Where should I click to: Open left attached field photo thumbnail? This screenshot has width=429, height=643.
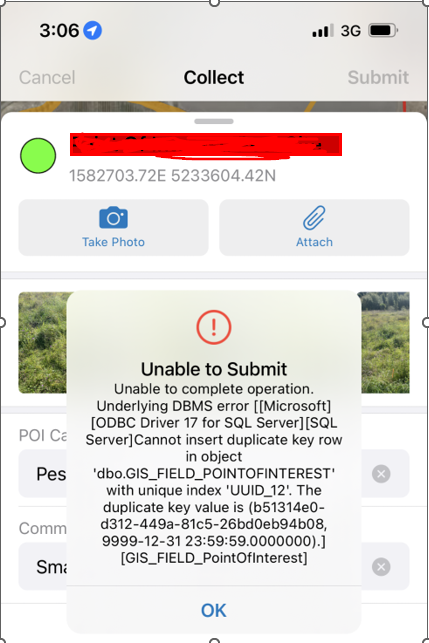(43, 342)
